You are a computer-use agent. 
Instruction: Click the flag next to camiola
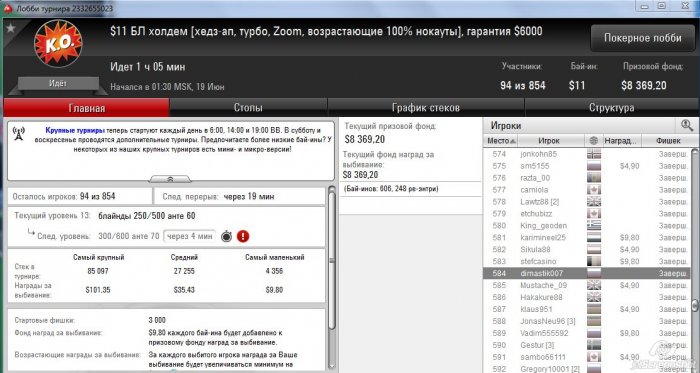pos(594,190)
